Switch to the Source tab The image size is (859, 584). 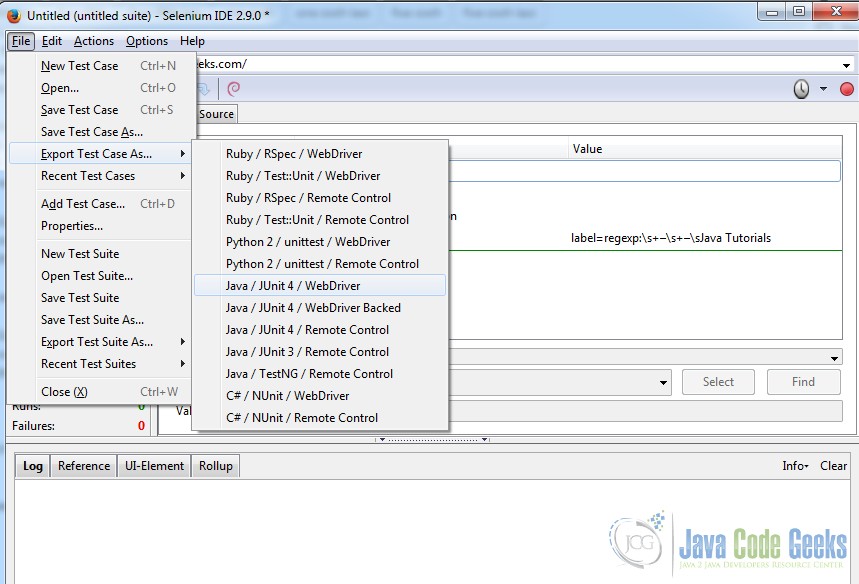click(216, 114)
